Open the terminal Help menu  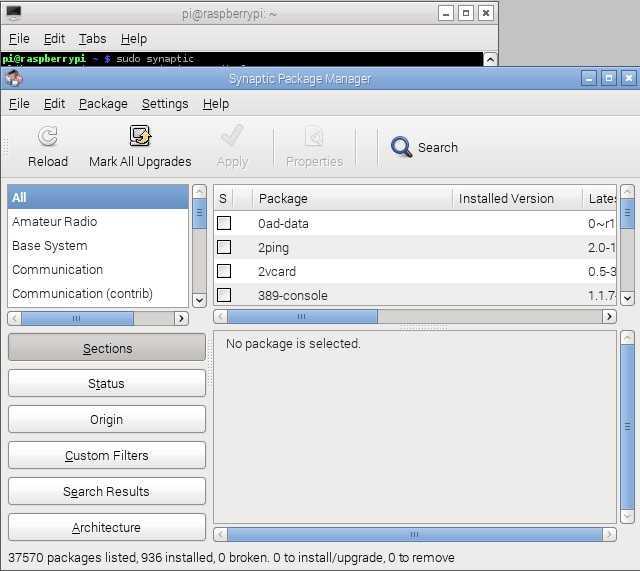[x=134, y=39]
